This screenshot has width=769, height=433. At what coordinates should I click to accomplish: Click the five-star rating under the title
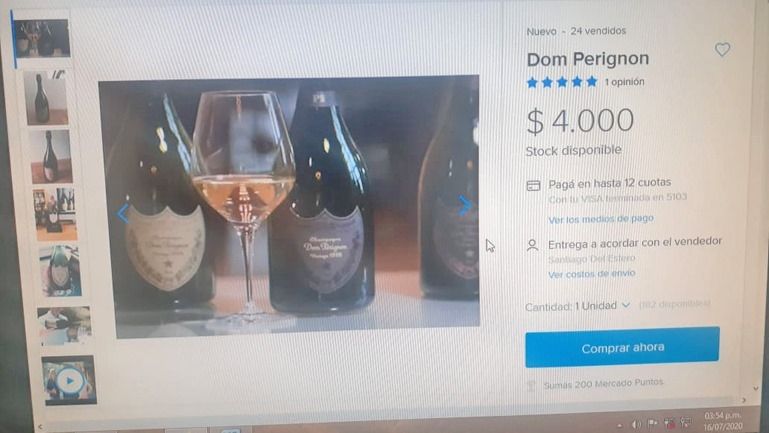(562, 82)
